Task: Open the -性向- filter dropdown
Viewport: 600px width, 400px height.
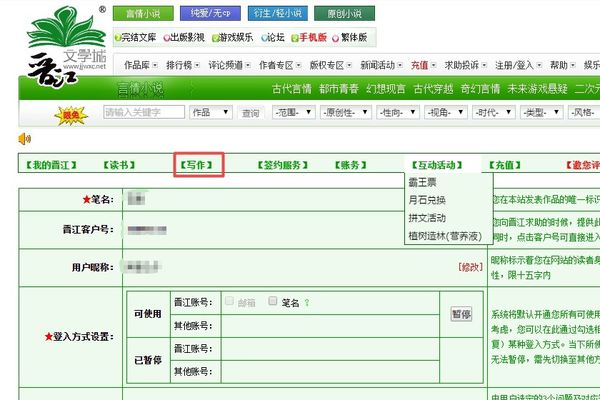Action: pyautogui.click(x=398, y=113)
